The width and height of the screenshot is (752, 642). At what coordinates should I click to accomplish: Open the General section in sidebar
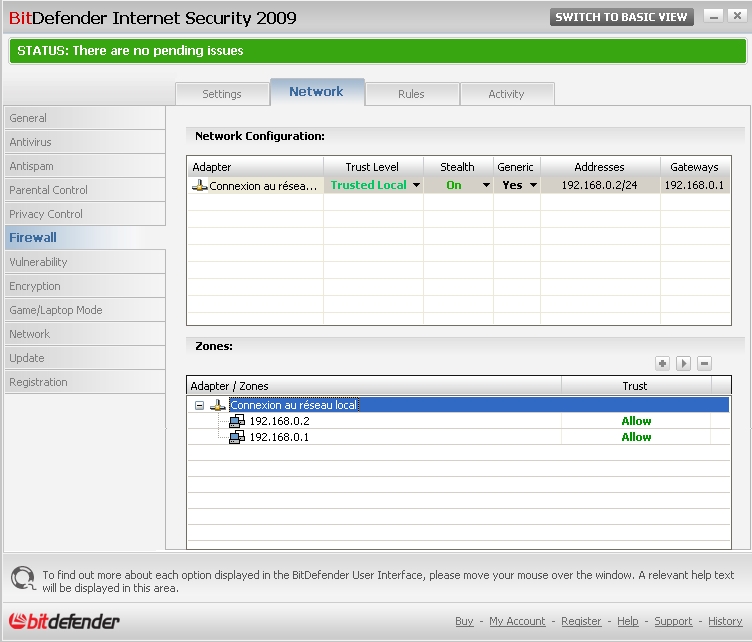(x=85, y=118)
